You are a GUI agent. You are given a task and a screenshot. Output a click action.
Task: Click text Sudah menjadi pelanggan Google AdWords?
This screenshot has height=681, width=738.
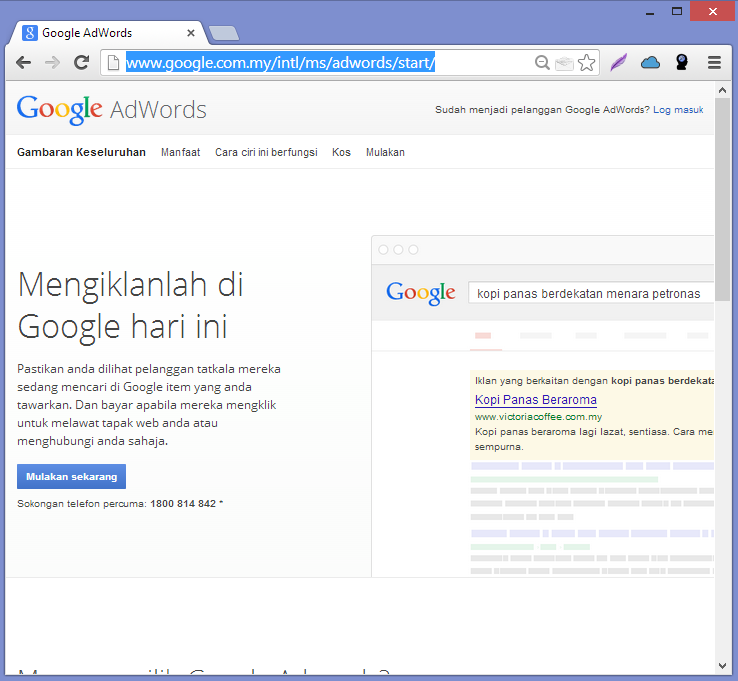pyautogui.click(x=542, y=110)
